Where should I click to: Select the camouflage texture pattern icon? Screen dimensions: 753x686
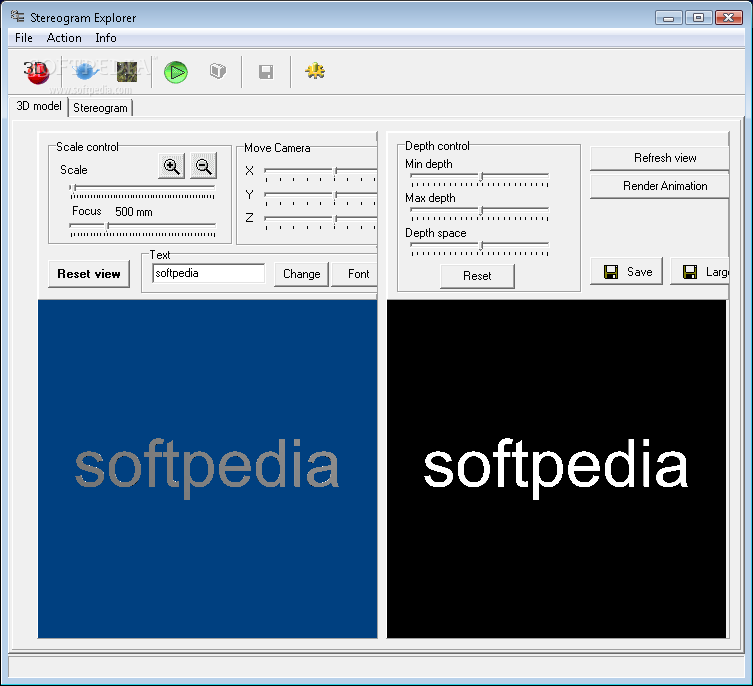[x=127, y=72]
